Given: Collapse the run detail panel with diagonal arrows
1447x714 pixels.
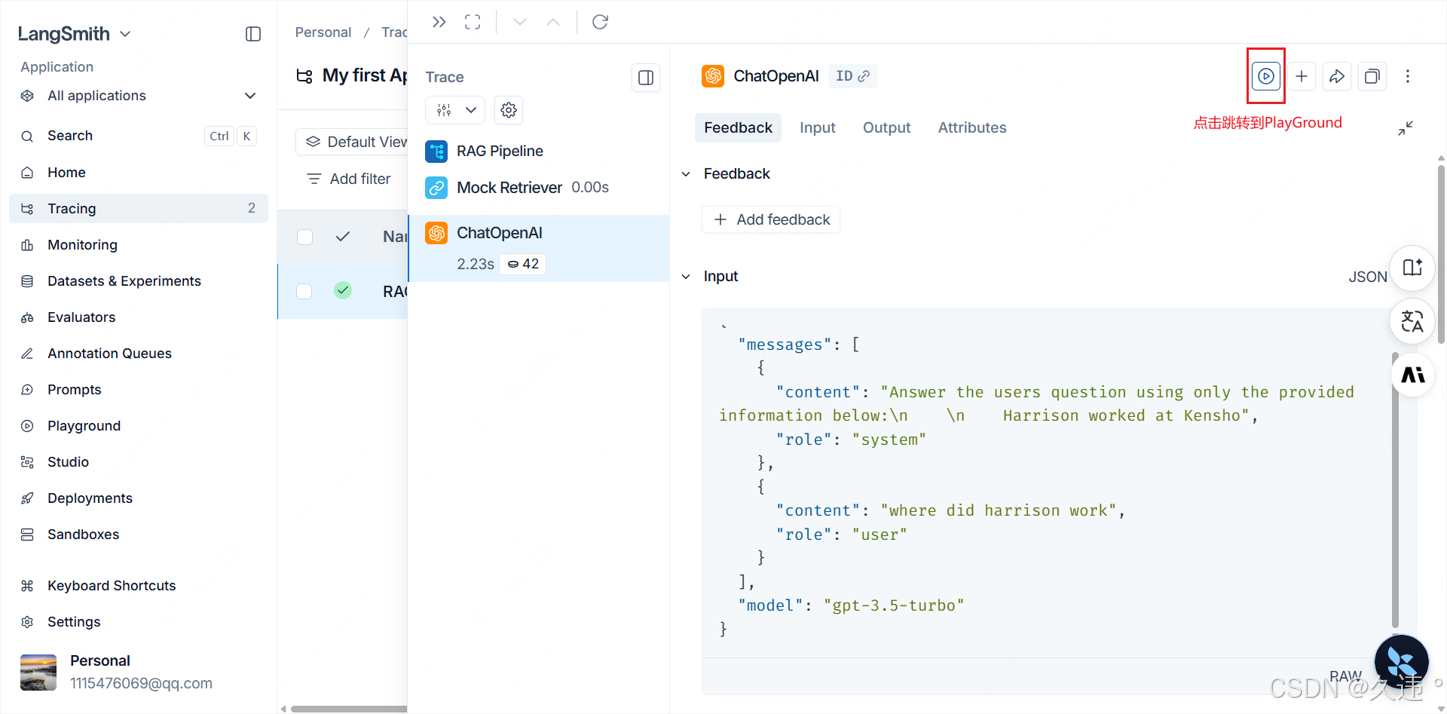Looking at the screenshot, I should click(1405, 128).
